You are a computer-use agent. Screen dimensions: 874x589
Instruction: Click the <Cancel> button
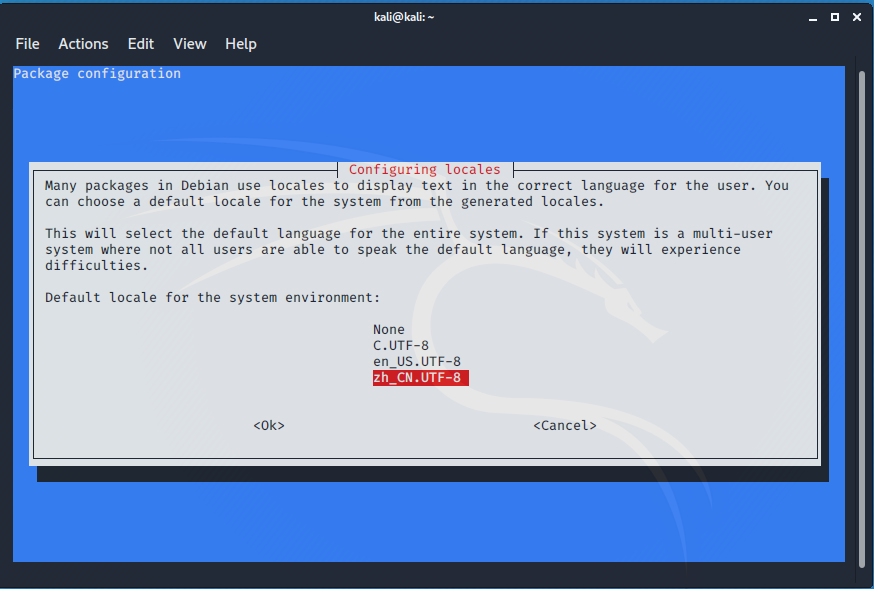pos(565,426)
